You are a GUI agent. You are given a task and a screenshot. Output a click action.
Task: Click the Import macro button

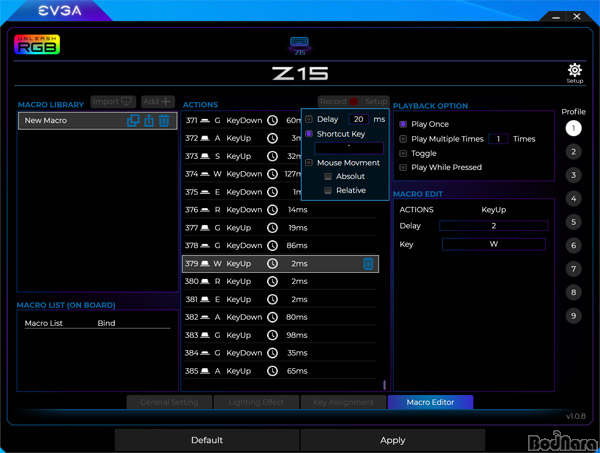(113, 101)
